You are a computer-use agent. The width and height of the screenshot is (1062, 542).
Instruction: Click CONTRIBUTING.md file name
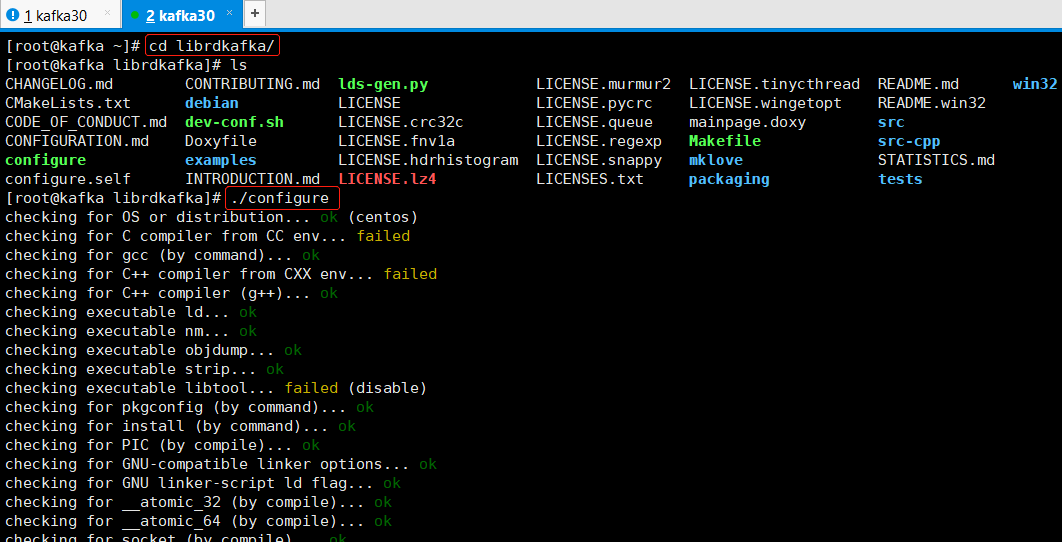(253, 84)
